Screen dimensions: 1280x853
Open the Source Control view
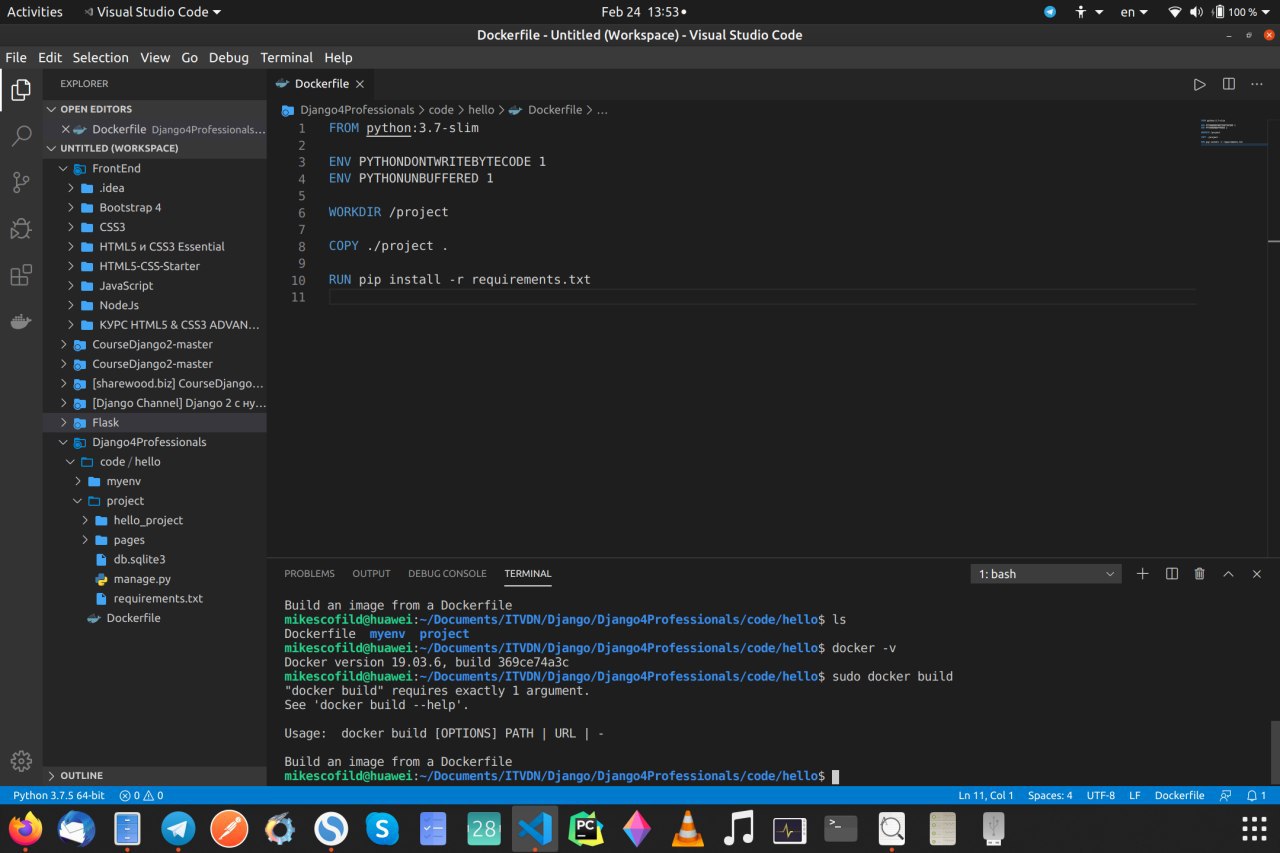point(21,183)
